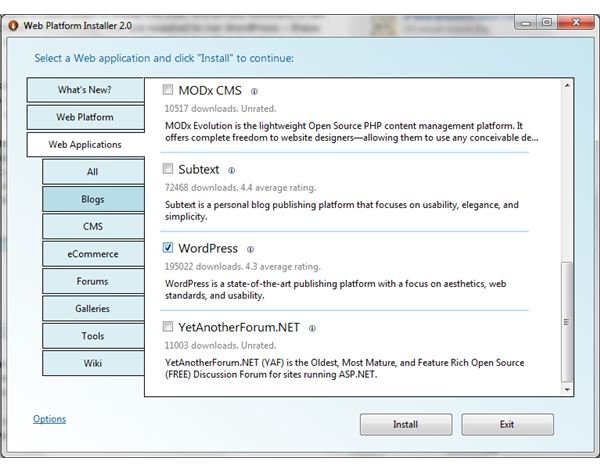
Task: Choose the eCommerce category
Action: [x=93, y=254]
